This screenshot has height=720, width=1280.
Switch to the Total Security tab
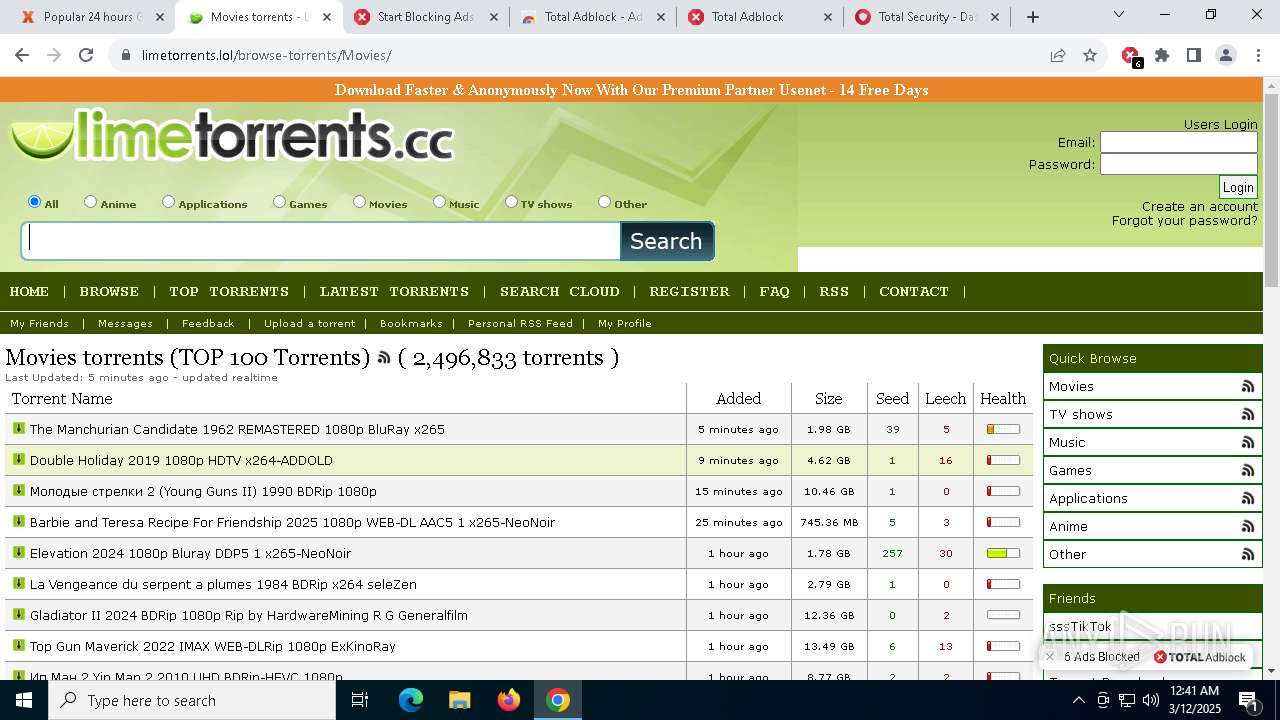click(926, 17)
